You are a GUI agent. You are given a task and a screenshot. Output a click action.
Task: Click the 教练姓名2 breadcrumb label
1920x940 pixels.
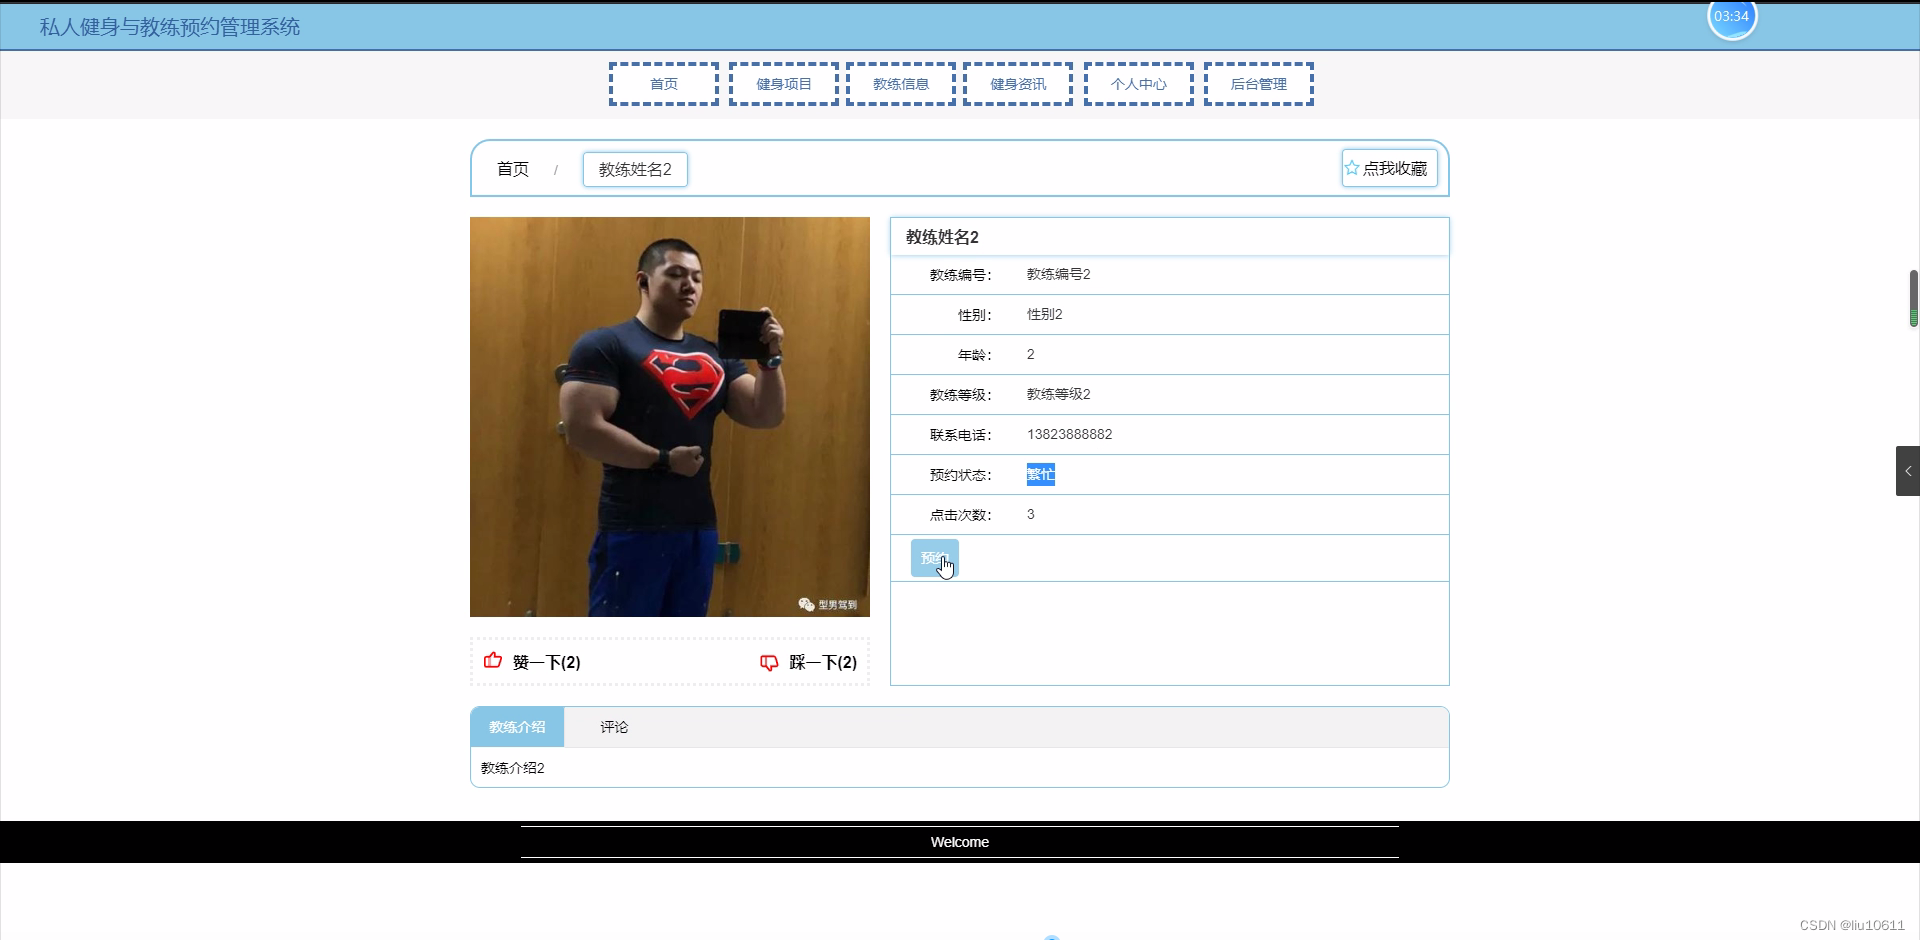634,169
